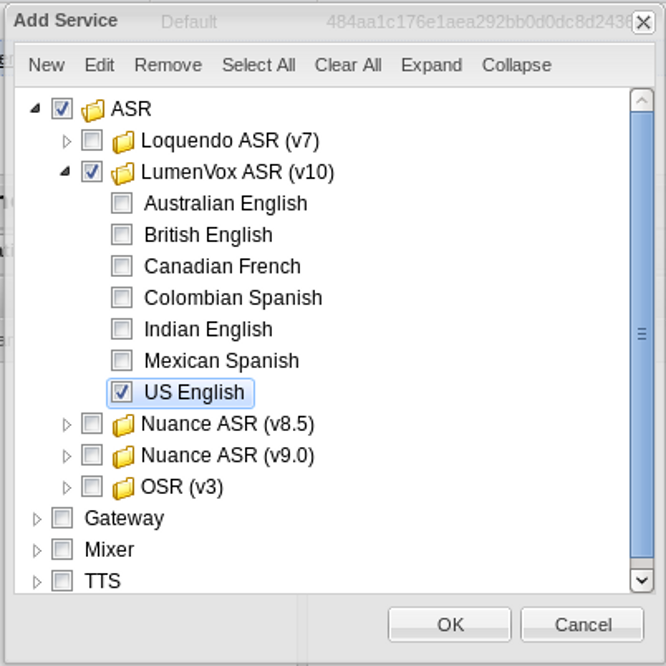The image size is (666, 666).
Task: Uncheck the LumenVox ASR (v10) checkbox
Action: pyautogui.click(x=92, y=172)
